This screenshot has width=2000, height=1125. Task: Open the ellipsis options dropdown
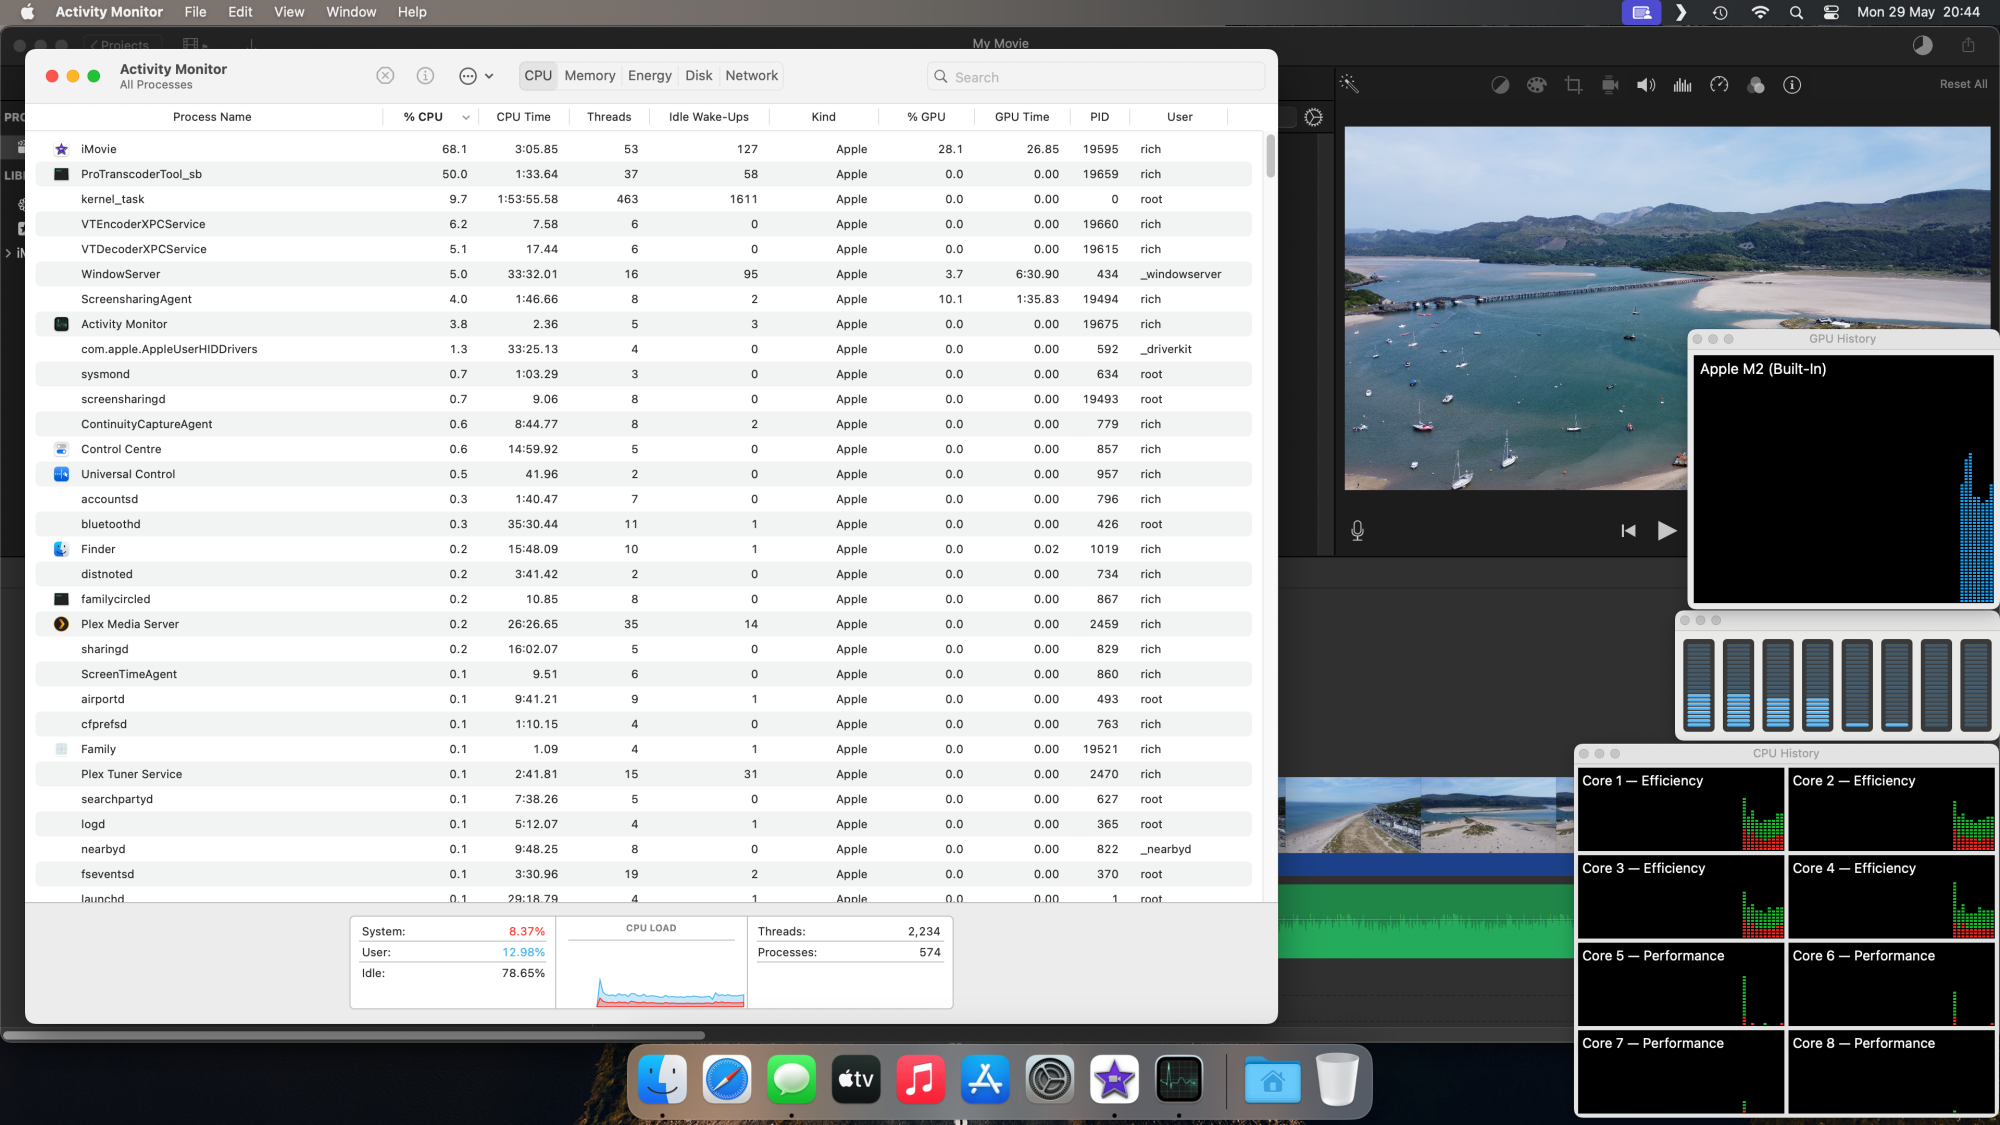click(x=475, y=76)
